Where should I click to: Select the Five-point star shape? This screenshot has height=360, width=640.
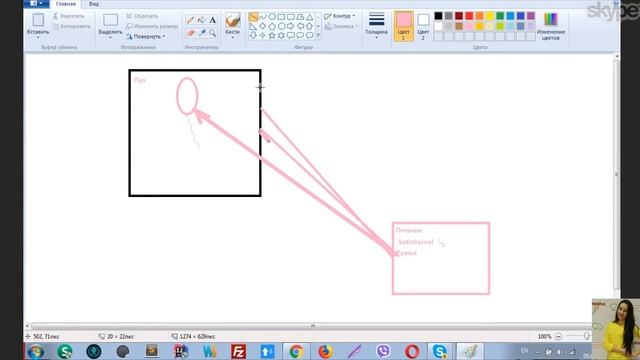[272, 36]
